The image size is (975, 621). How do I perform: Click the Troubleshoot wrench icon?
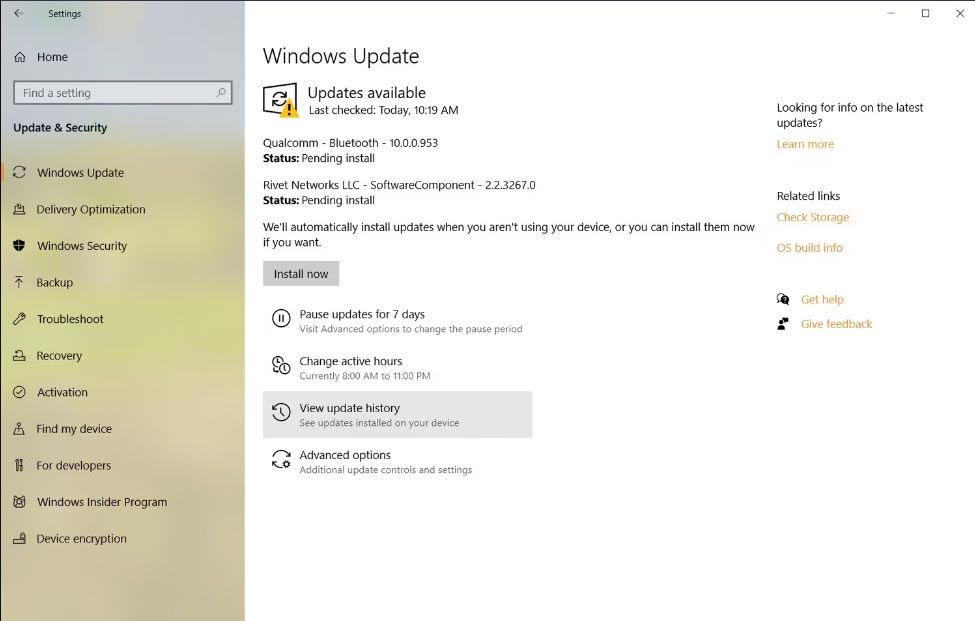(19, 319)
